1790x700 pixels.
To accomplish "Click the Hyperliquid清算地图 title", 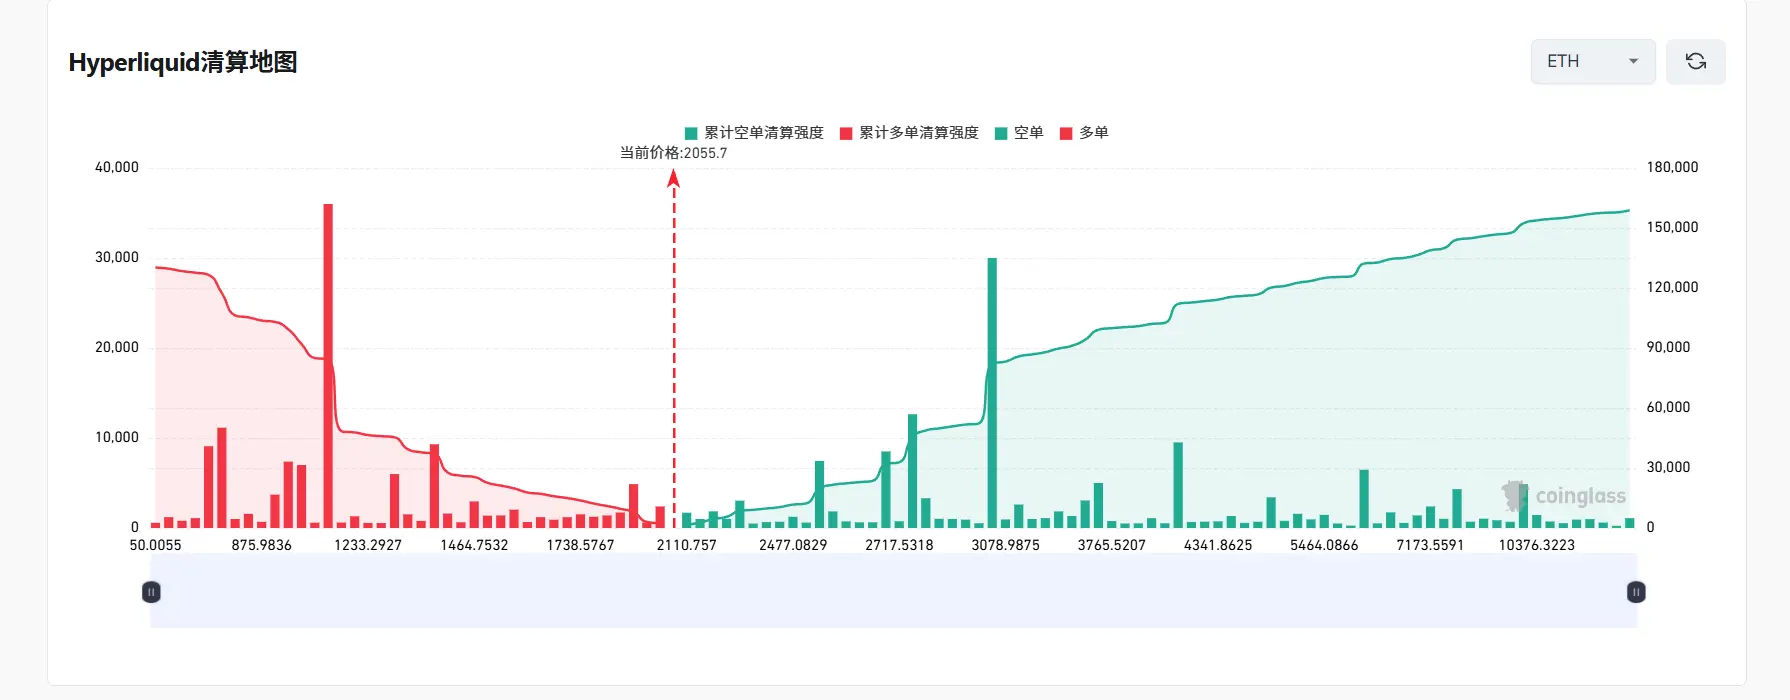I will tap(183, 62).
